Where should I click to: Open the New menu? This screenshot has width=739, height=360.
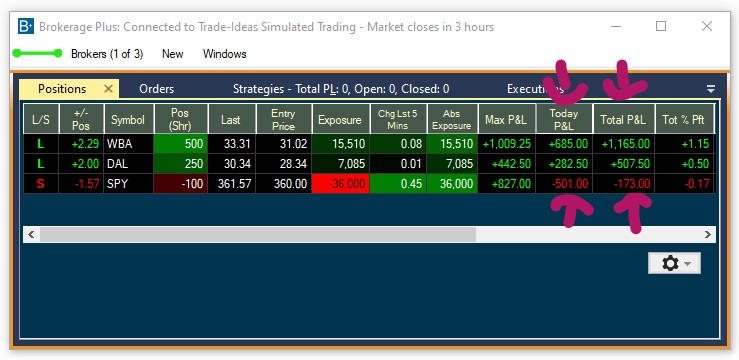click(172, 54)
